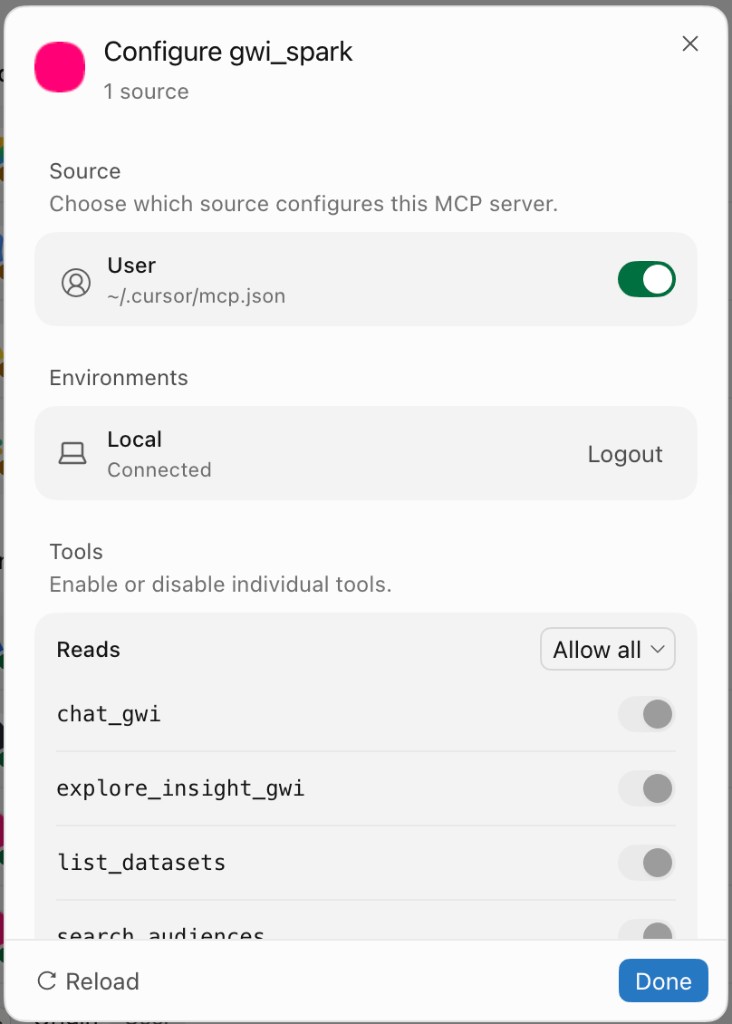Screen dimensions: 732x1024
Task: Enable the search_audiences tool toggle
Action: (x=646, y=931)
